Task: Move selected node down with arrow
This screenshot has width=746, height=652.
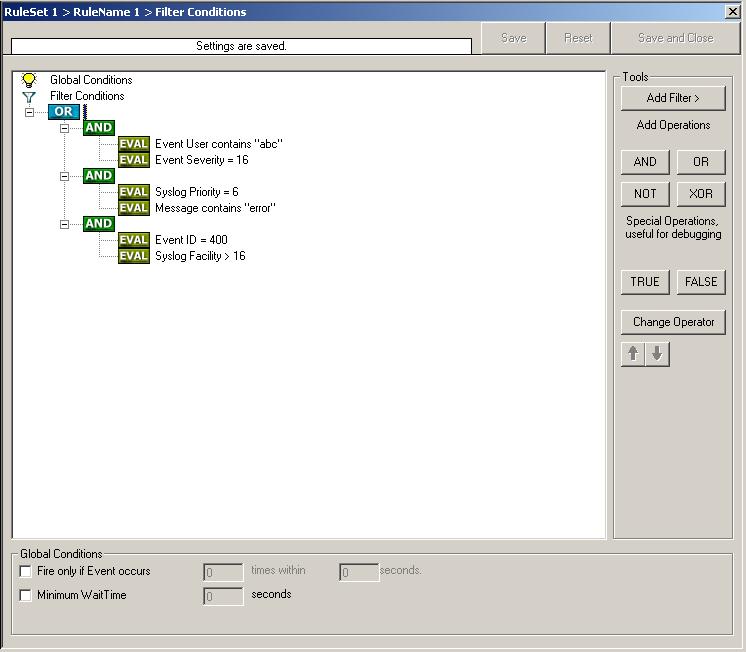Action: point(658,354)
